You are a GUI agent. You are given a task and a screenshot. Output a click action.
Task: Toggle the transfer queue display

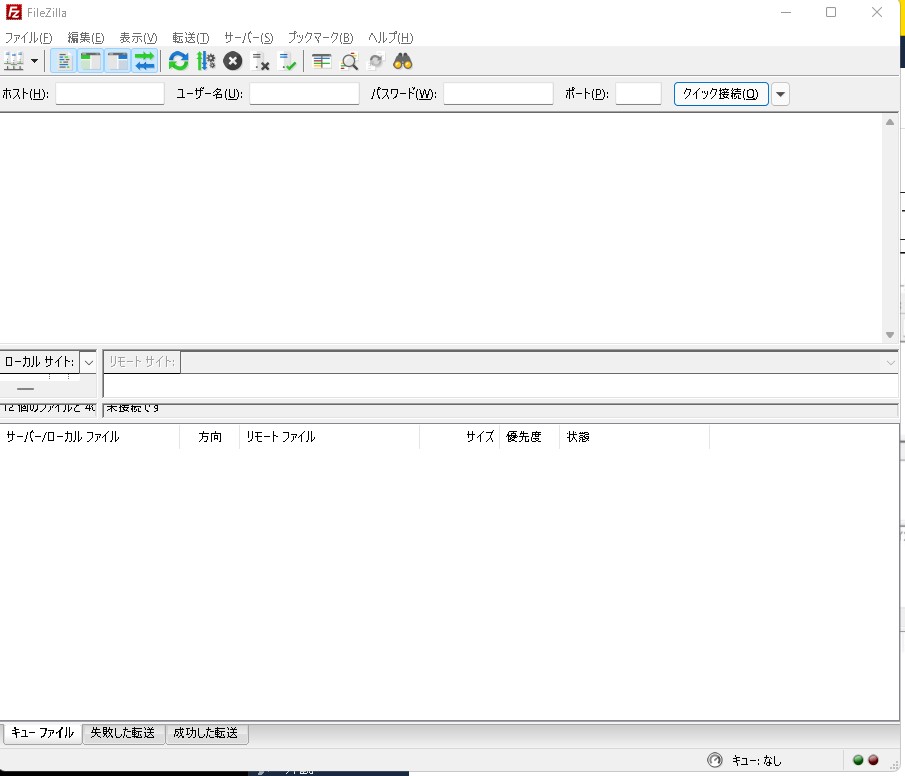coord(145,61)
